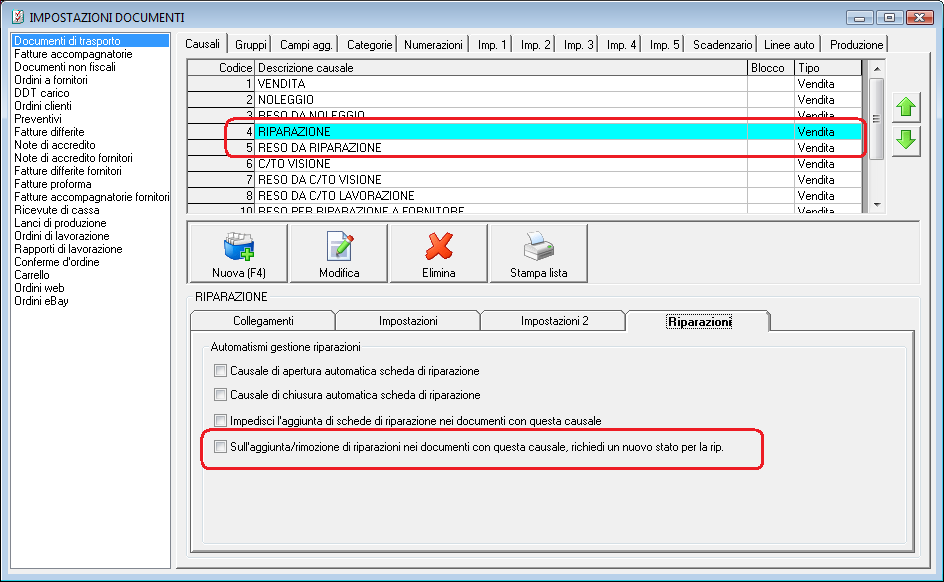
Task: Select the RESO DA RIPARAZIONE row
Action: pyautogui.click(x=525, y=148)
